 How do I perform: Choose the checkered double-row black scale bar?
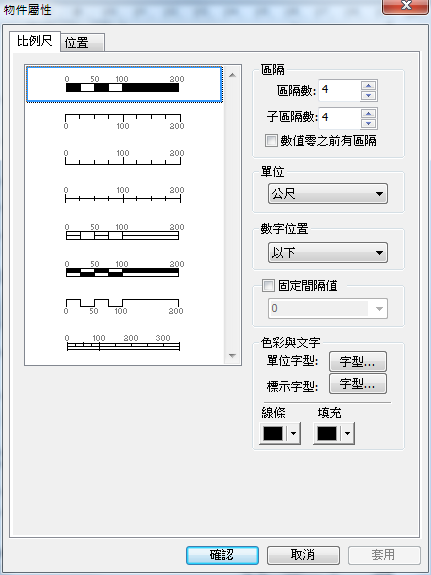[123, 269]
